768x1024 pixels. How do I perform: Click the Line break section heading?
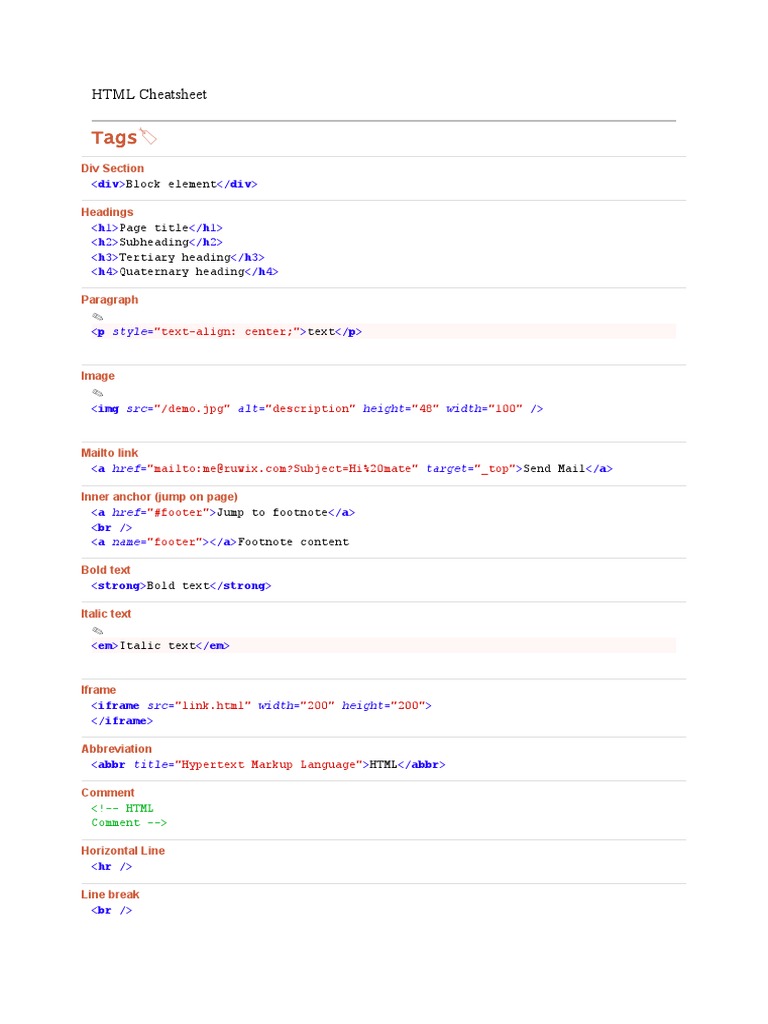[x=110, y=895]
